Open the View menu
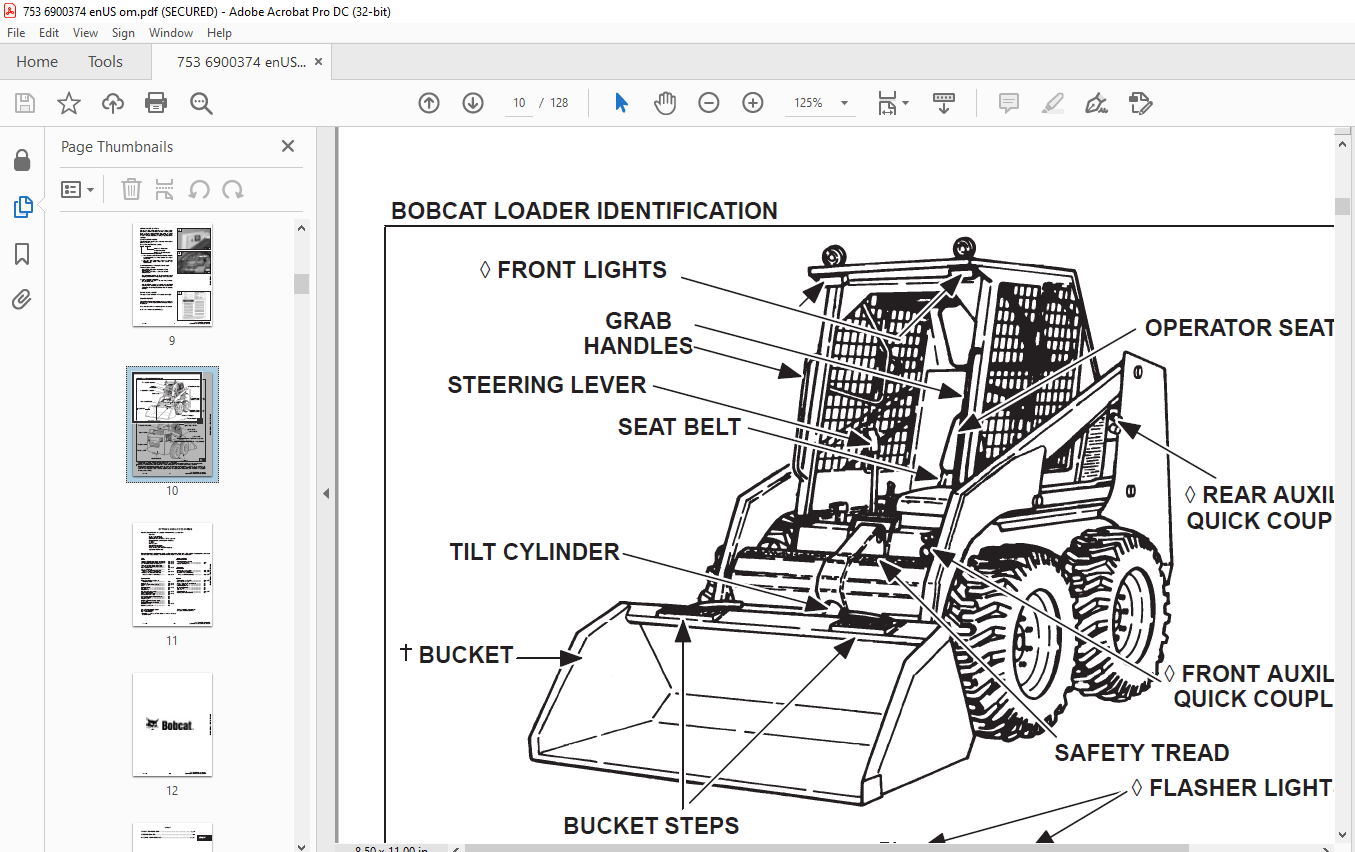 tap(86, 33)
